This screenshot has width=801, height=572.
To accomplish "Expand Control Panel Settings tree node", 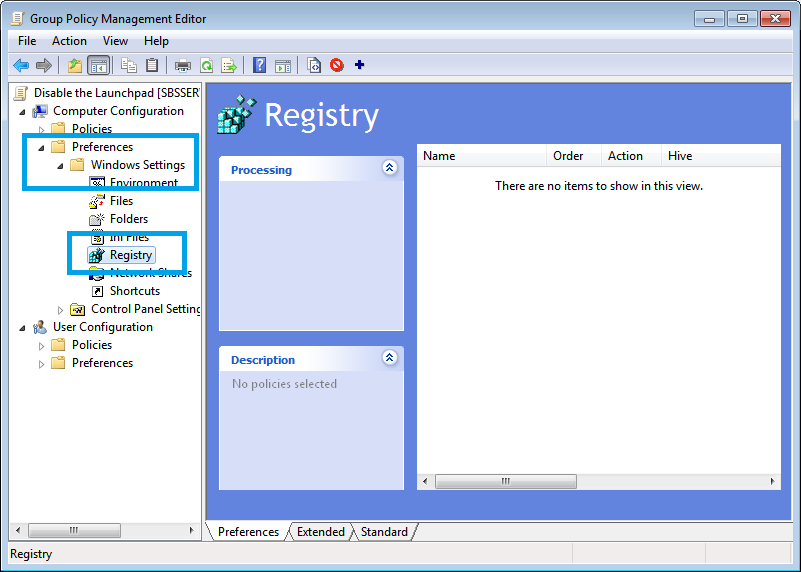I will [61, 310].
